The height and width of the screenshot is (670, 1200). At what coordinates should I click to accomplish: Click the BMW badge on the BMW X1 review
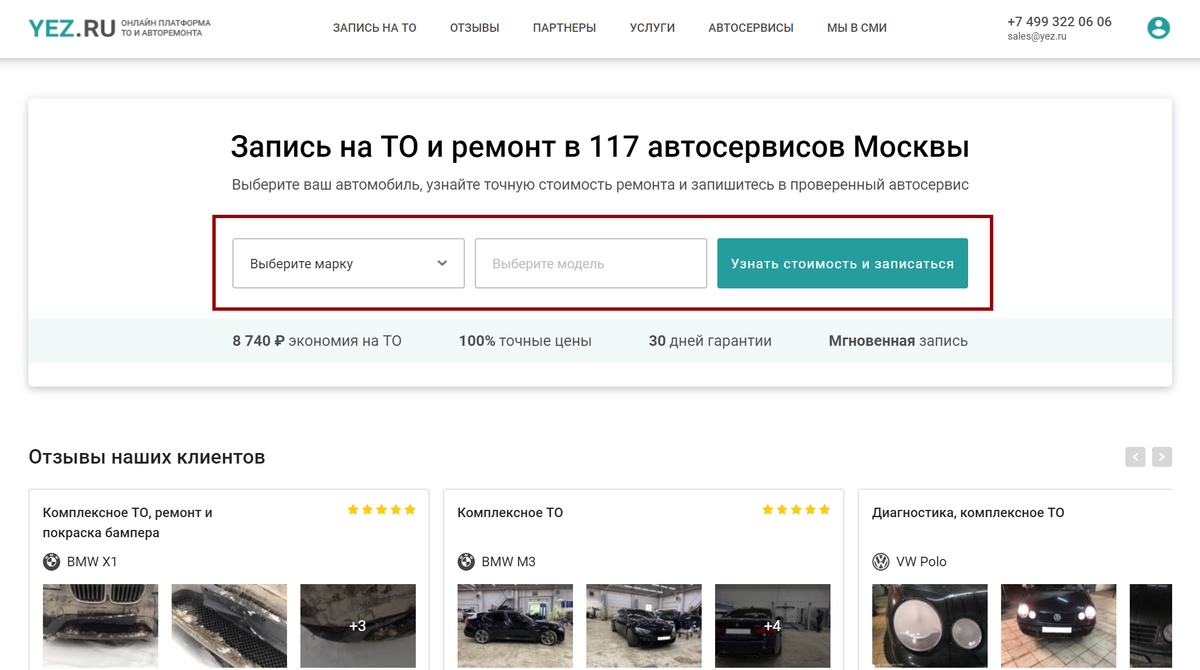(50, 562)
